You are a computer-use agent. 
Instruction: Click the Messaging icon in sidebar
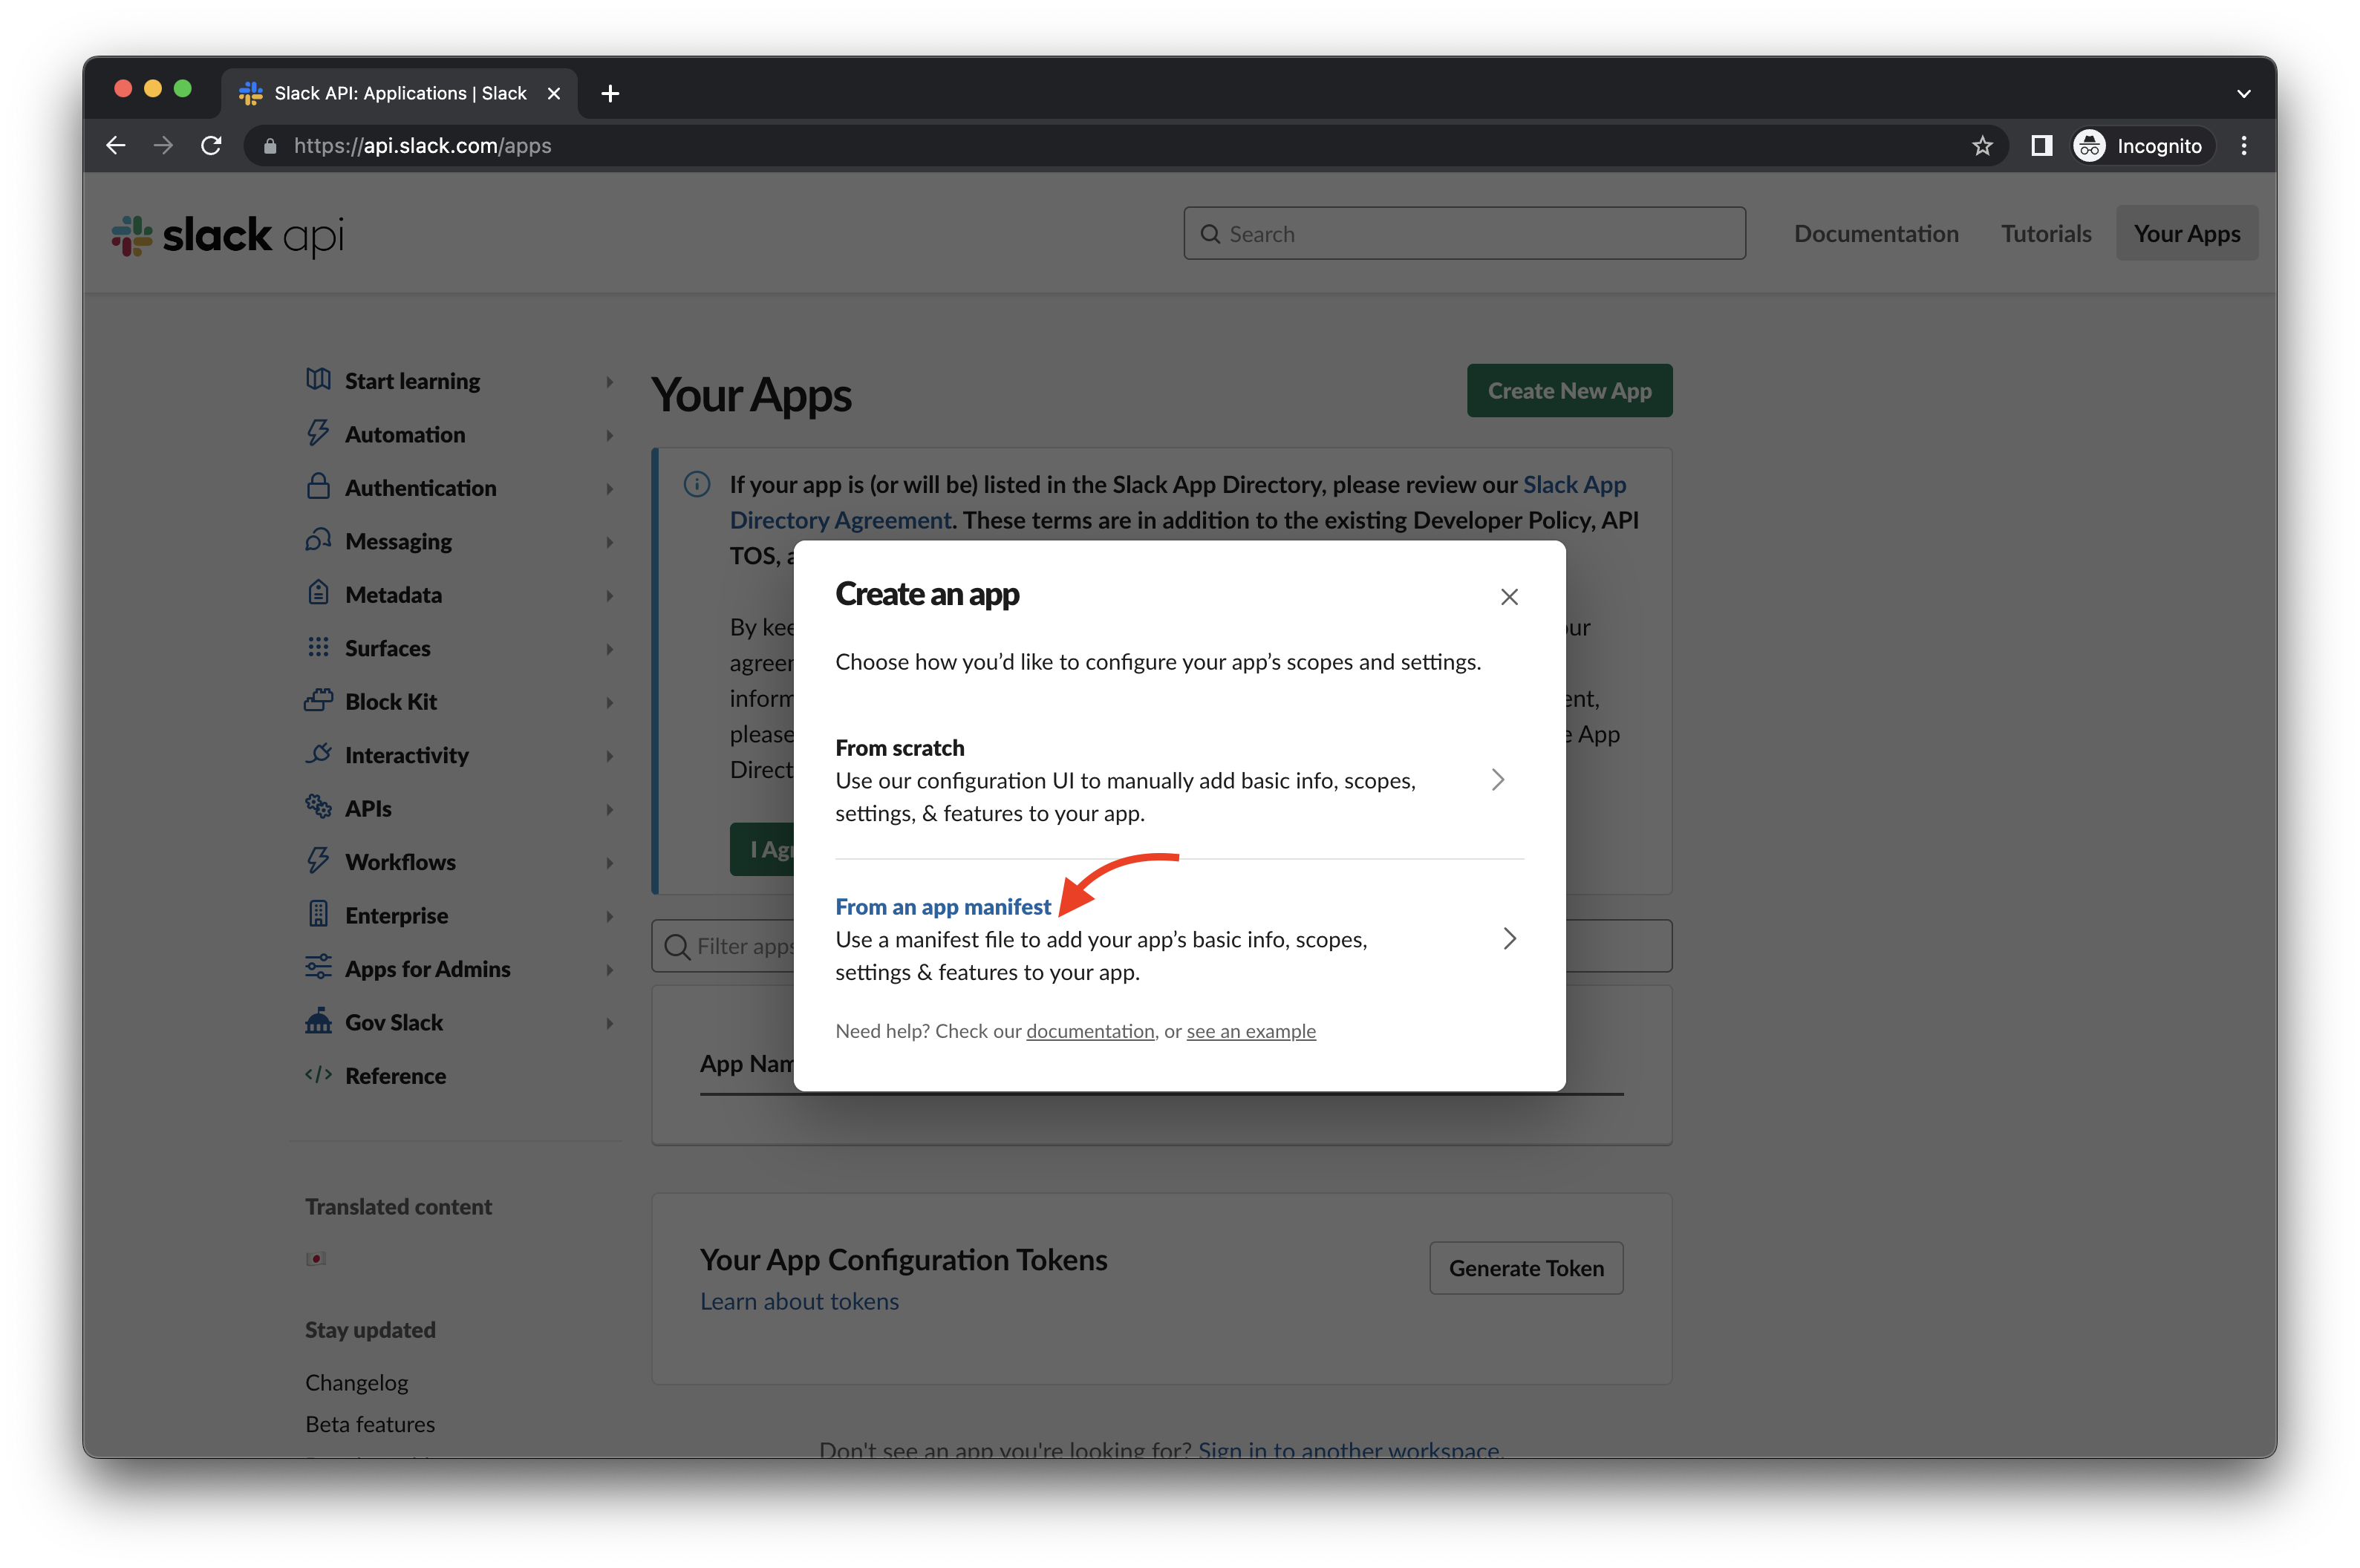[x=318, y=540]
